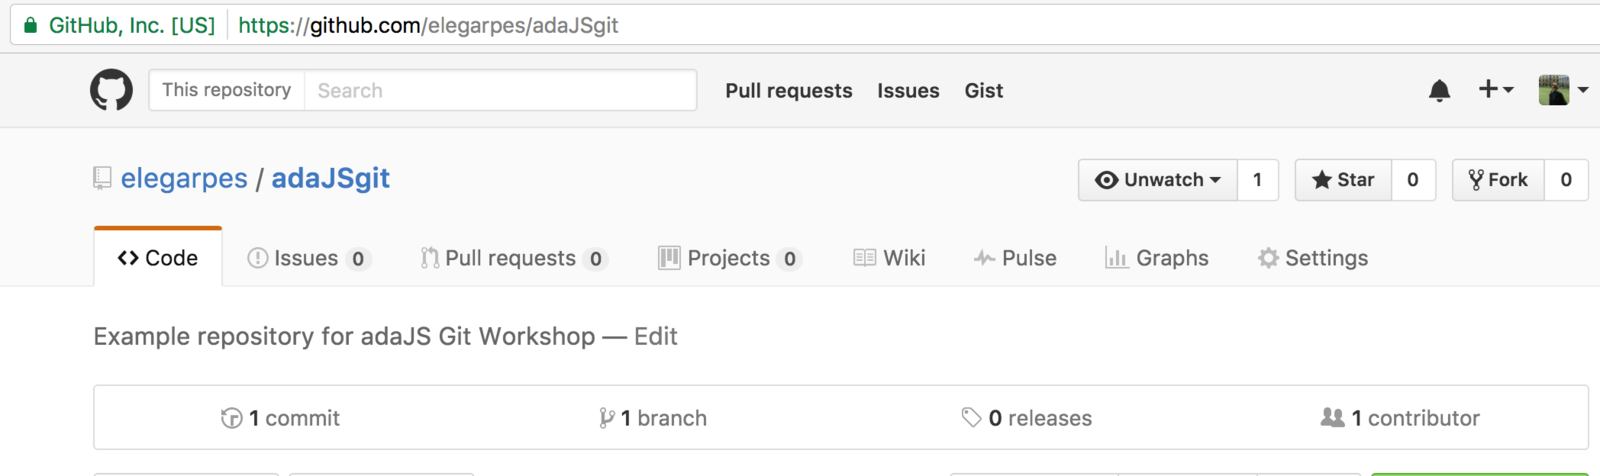Edit the repository description
Viewport: 1600px width, 476px height.
click(x=656, y=337)
